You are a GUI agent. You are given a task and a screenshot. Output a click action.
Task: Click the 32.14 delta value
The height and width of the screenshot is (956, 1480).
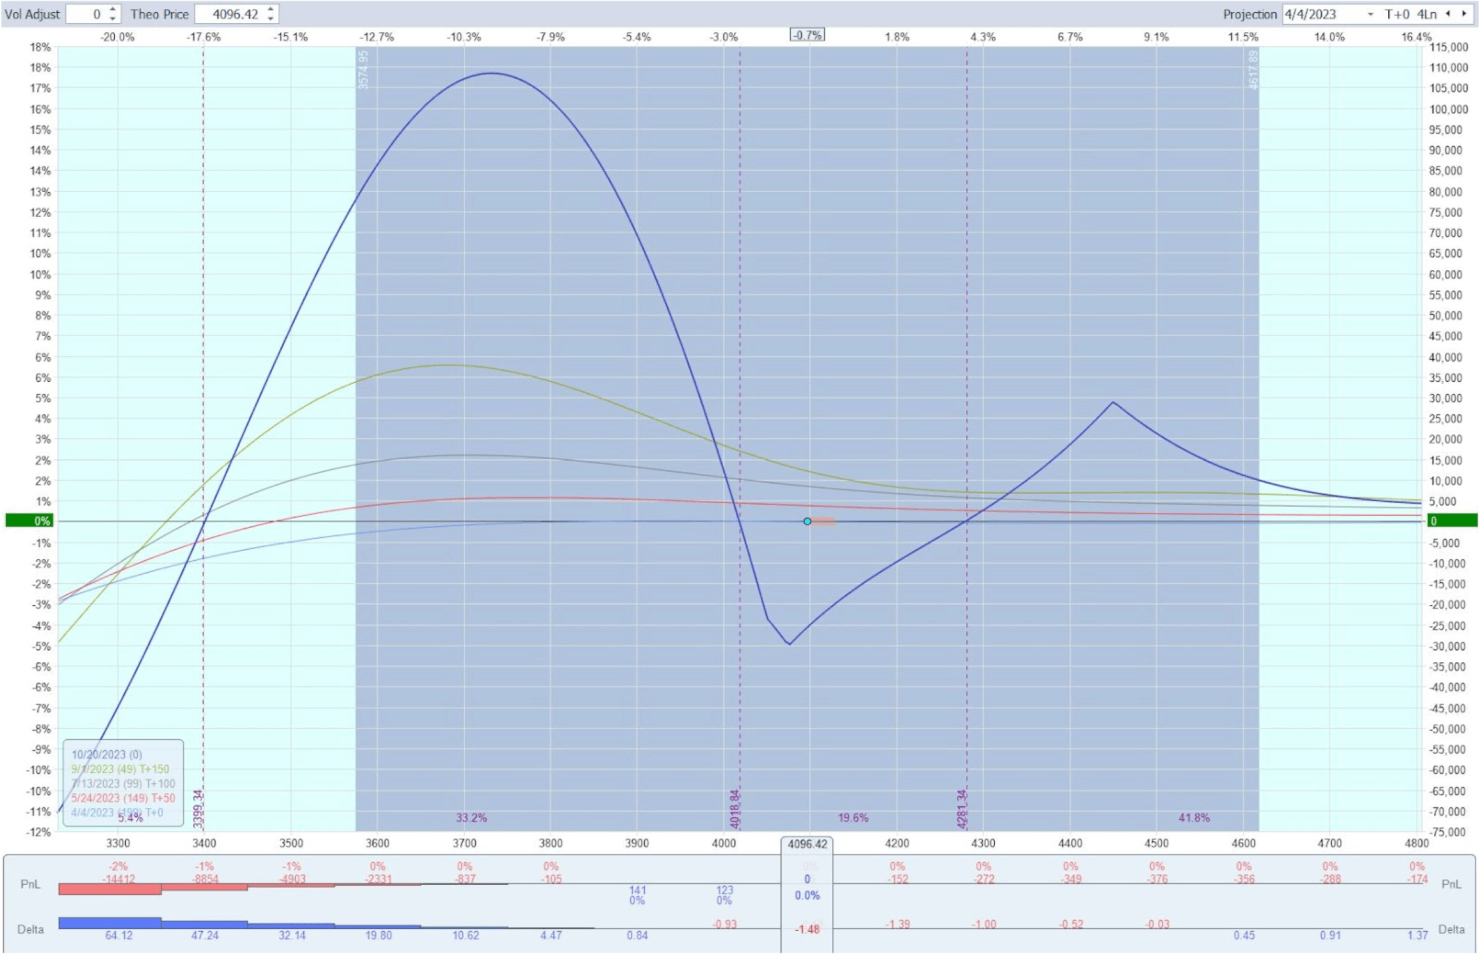(x=292, y=936)
